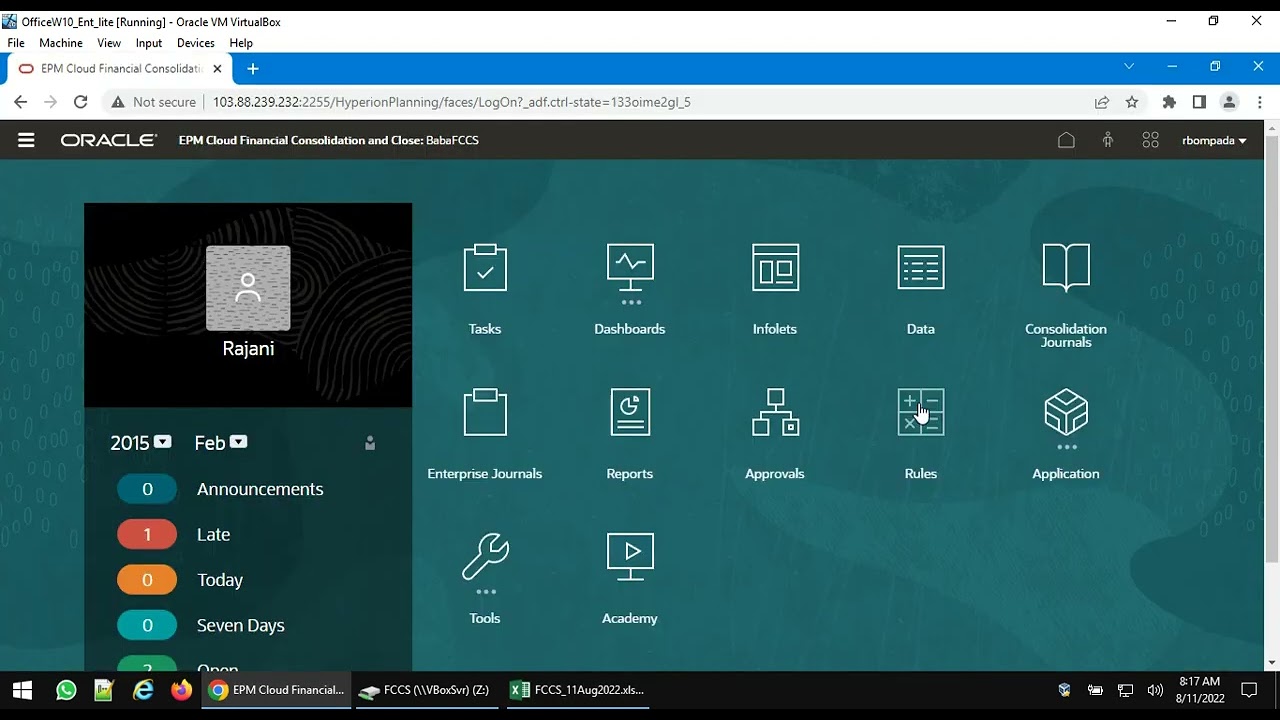Open the flow/cluster navigation grid icon
This screenshot has width=1280, height=720.
pos(1150,140)
